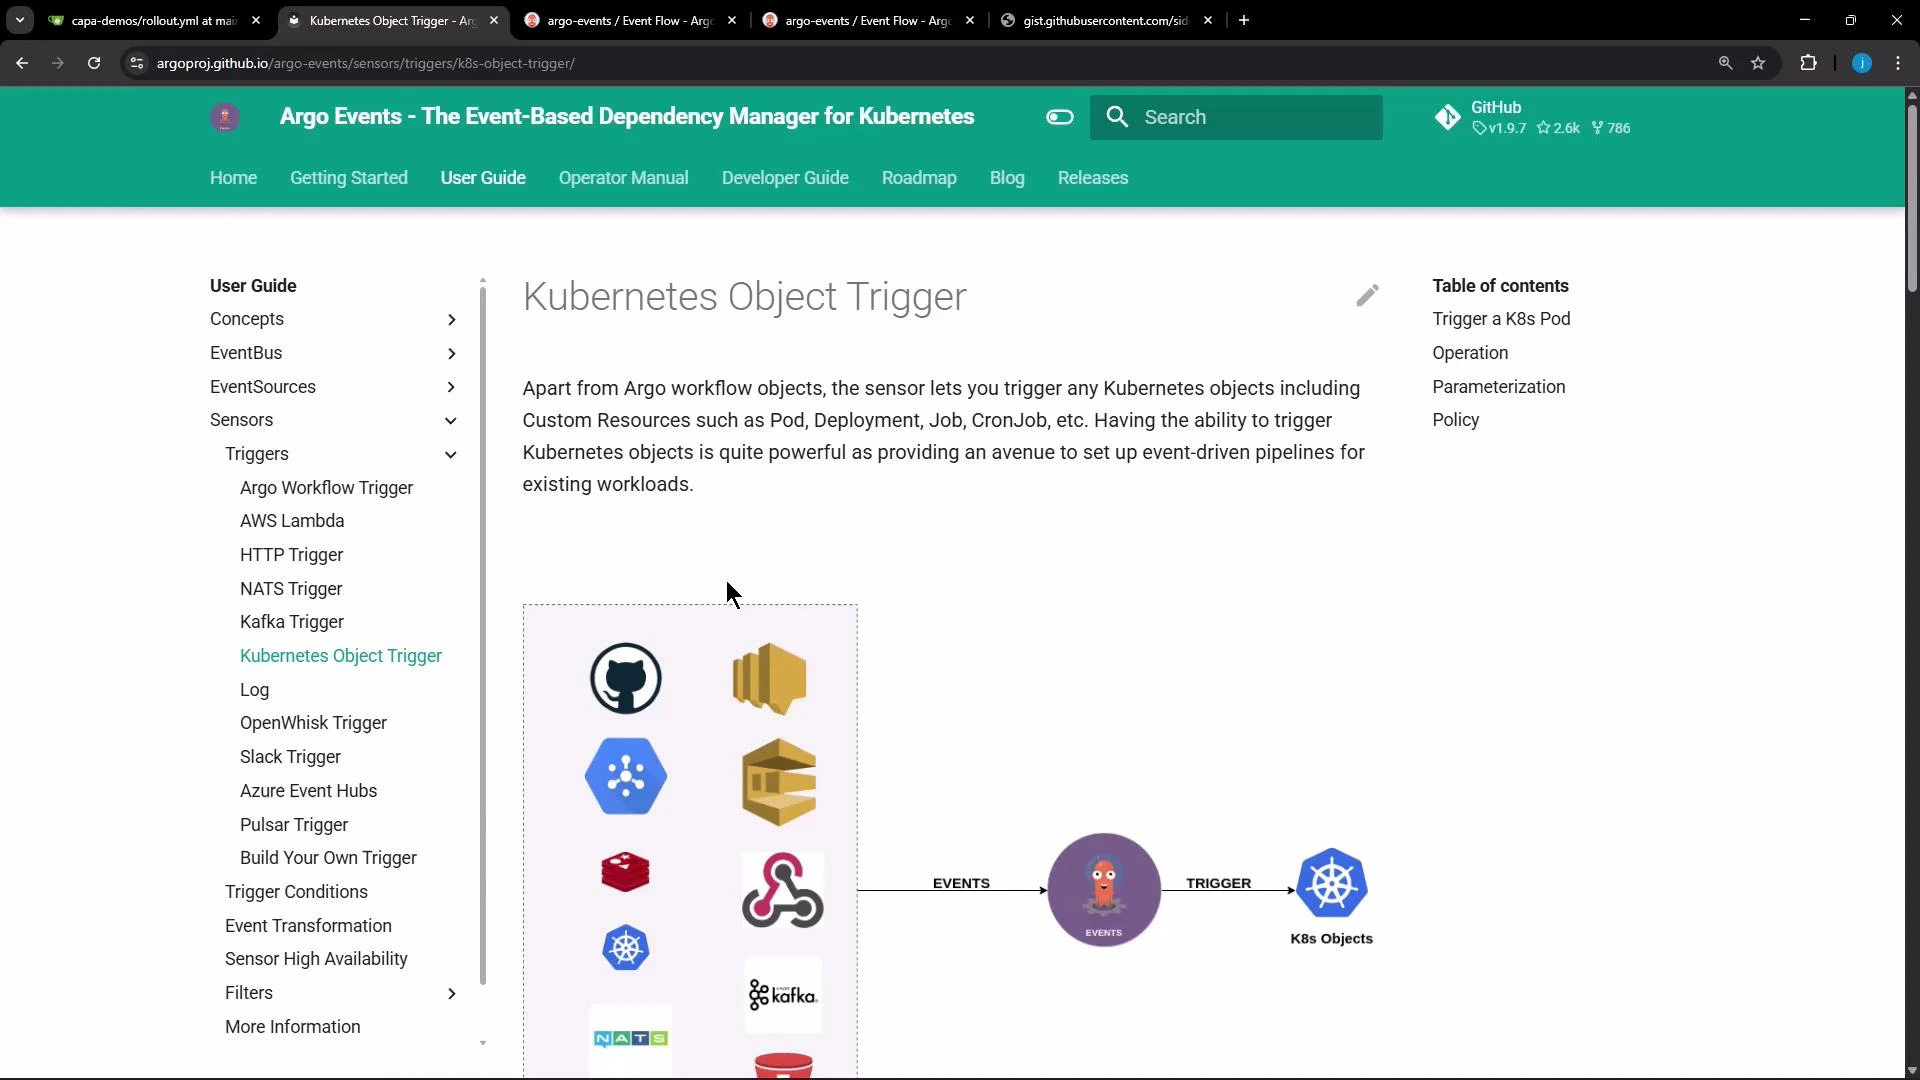
Task: Open Slack Trigger sidebar link
Action: click(290, 757)
